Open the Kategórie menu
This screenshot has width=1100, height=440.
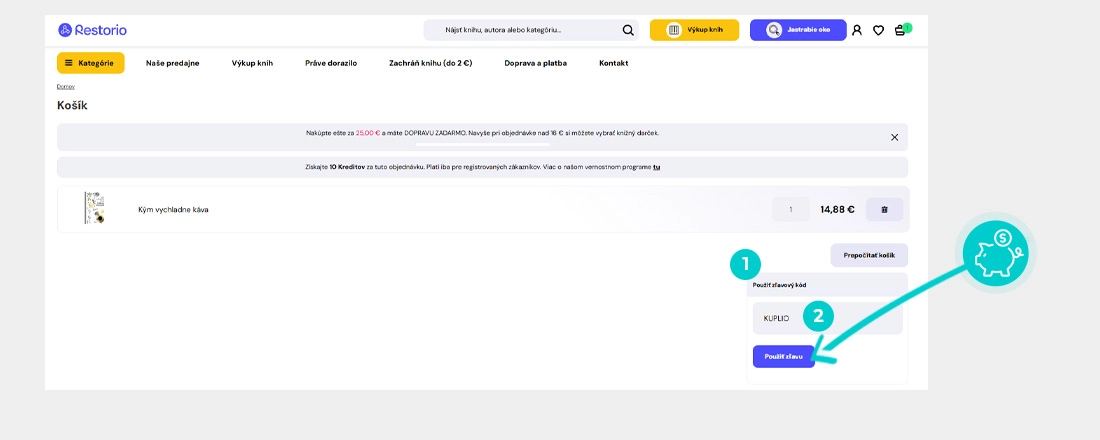point(90,63)
